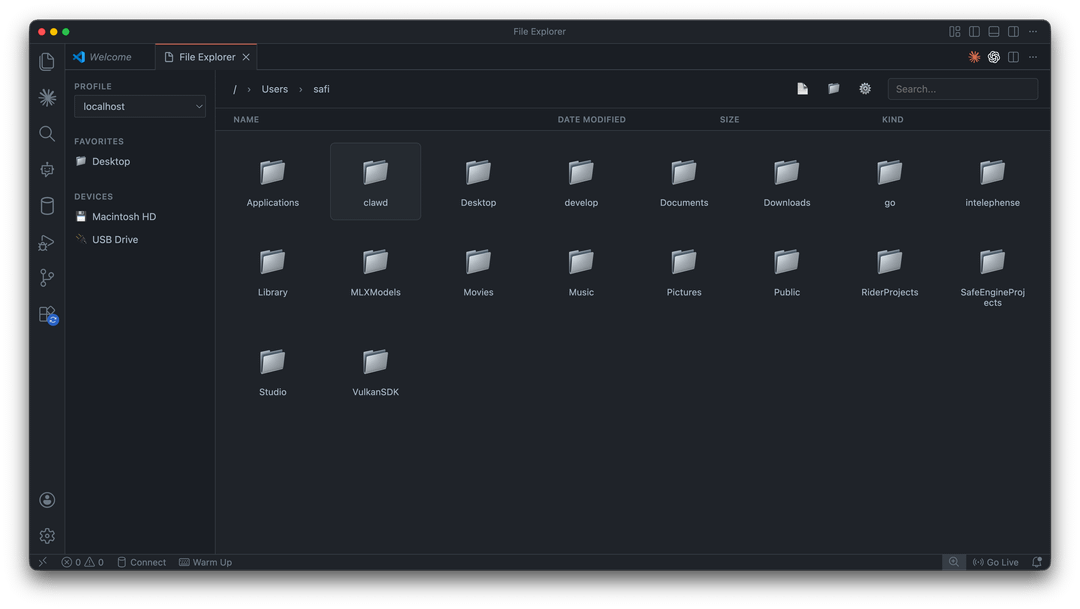This screenshot has height=609, width=1080.
Task: Toggle the secondary side bar visibility
Action: [1013, 32]
